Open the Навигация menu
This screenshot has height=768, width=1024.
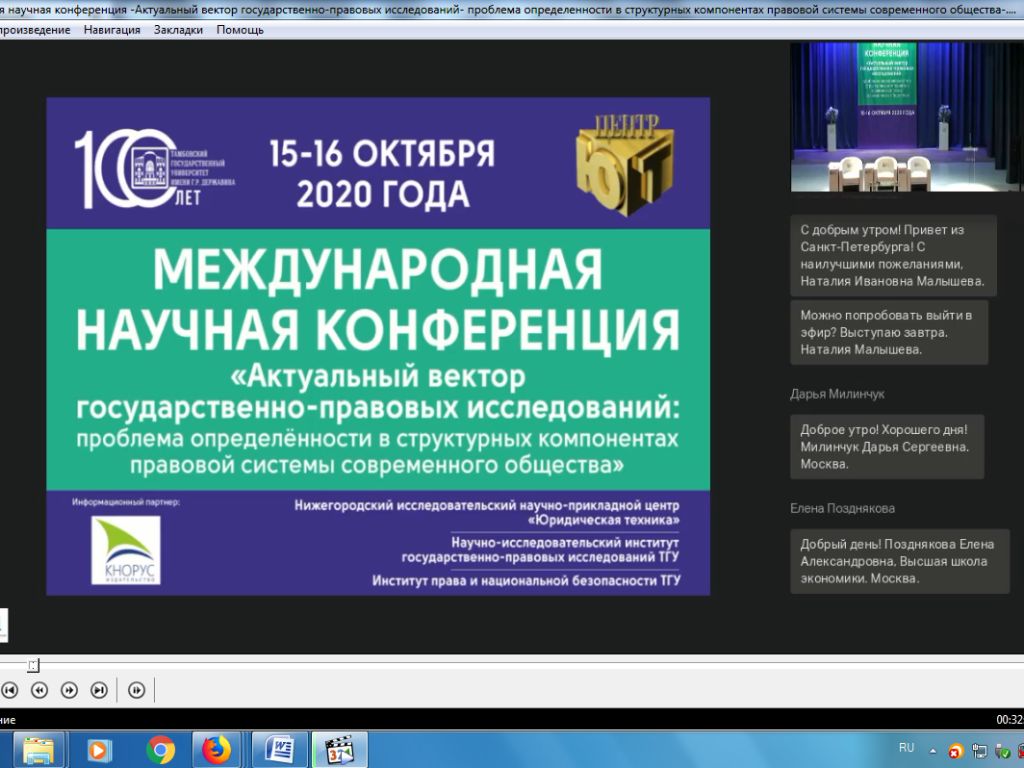[x=112, y=29]
